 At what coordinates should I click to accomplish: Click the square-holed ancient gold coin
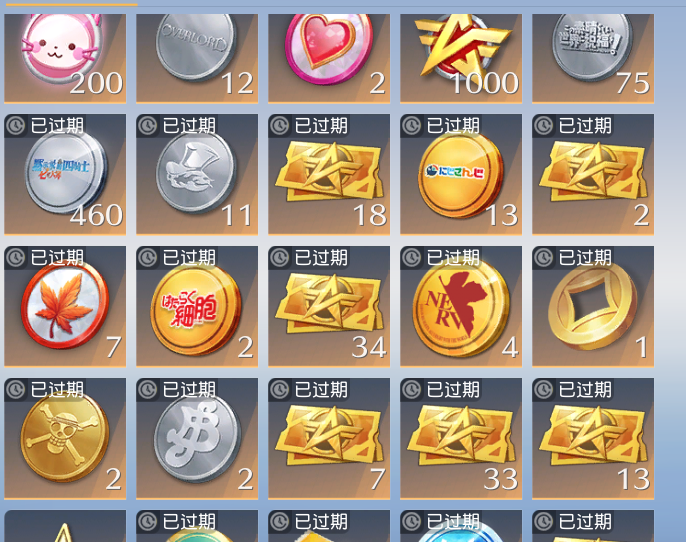(593, 306)
